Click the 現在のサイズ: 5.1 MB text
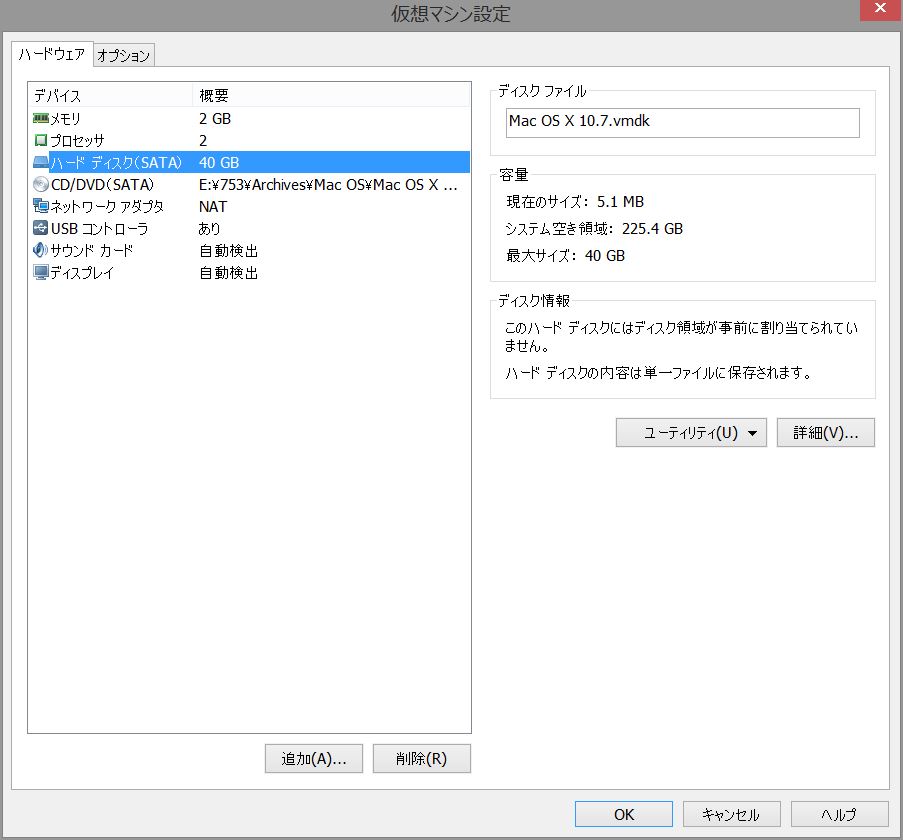 coord(575,202)
